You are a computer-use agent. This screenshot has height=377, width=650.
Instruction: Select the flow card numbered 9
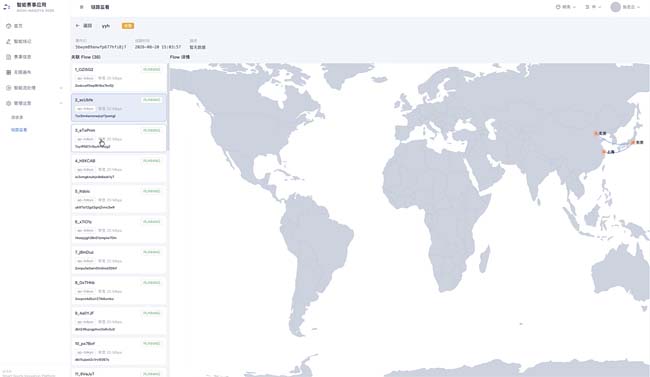(x=119, y=321)
